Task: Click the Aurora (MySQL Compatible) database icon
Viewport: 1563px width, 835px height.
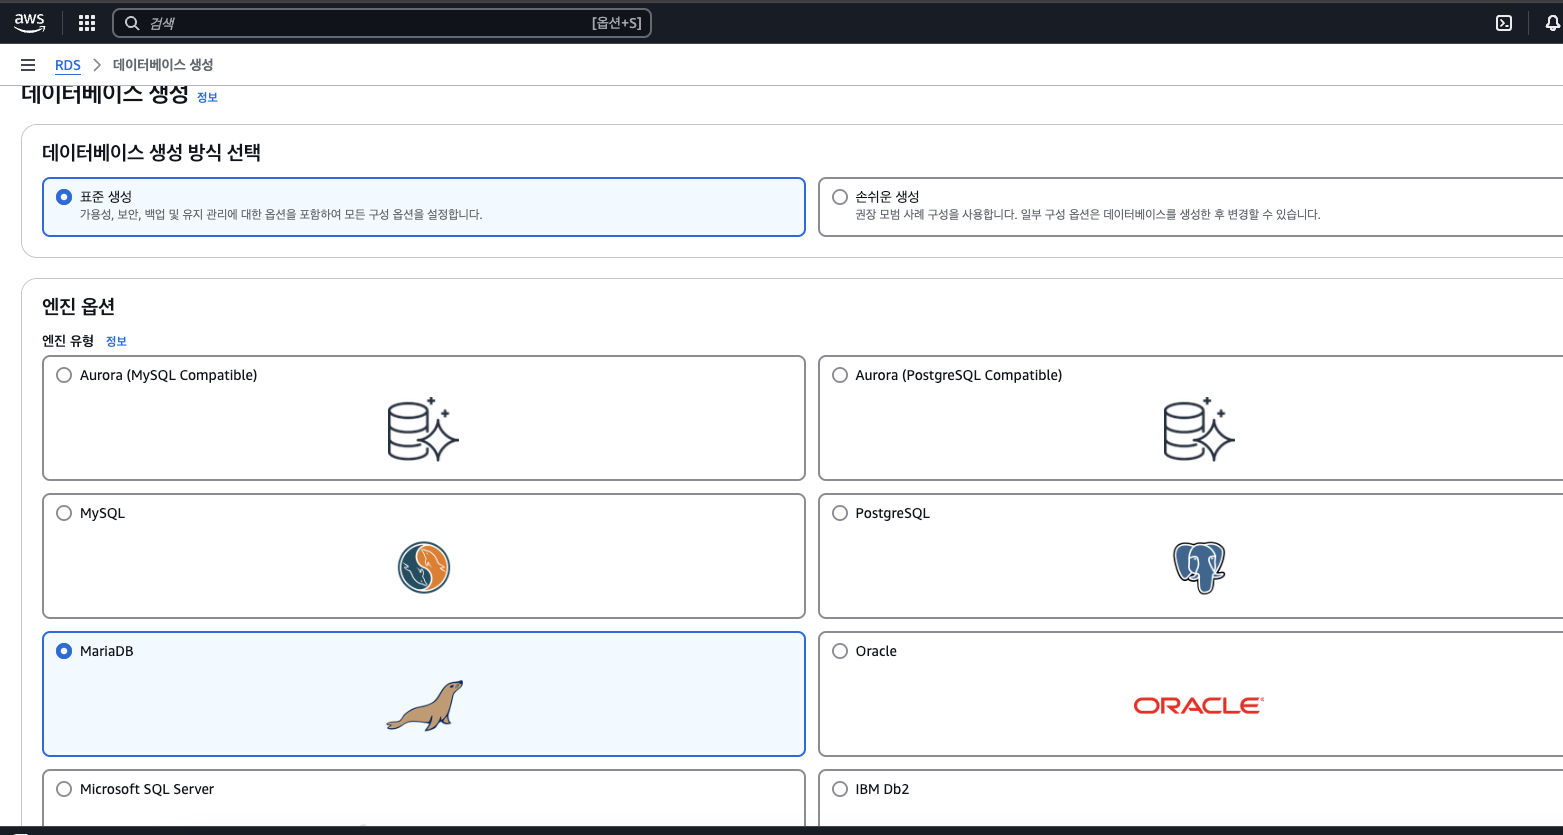Action: (x=424, y=429)
